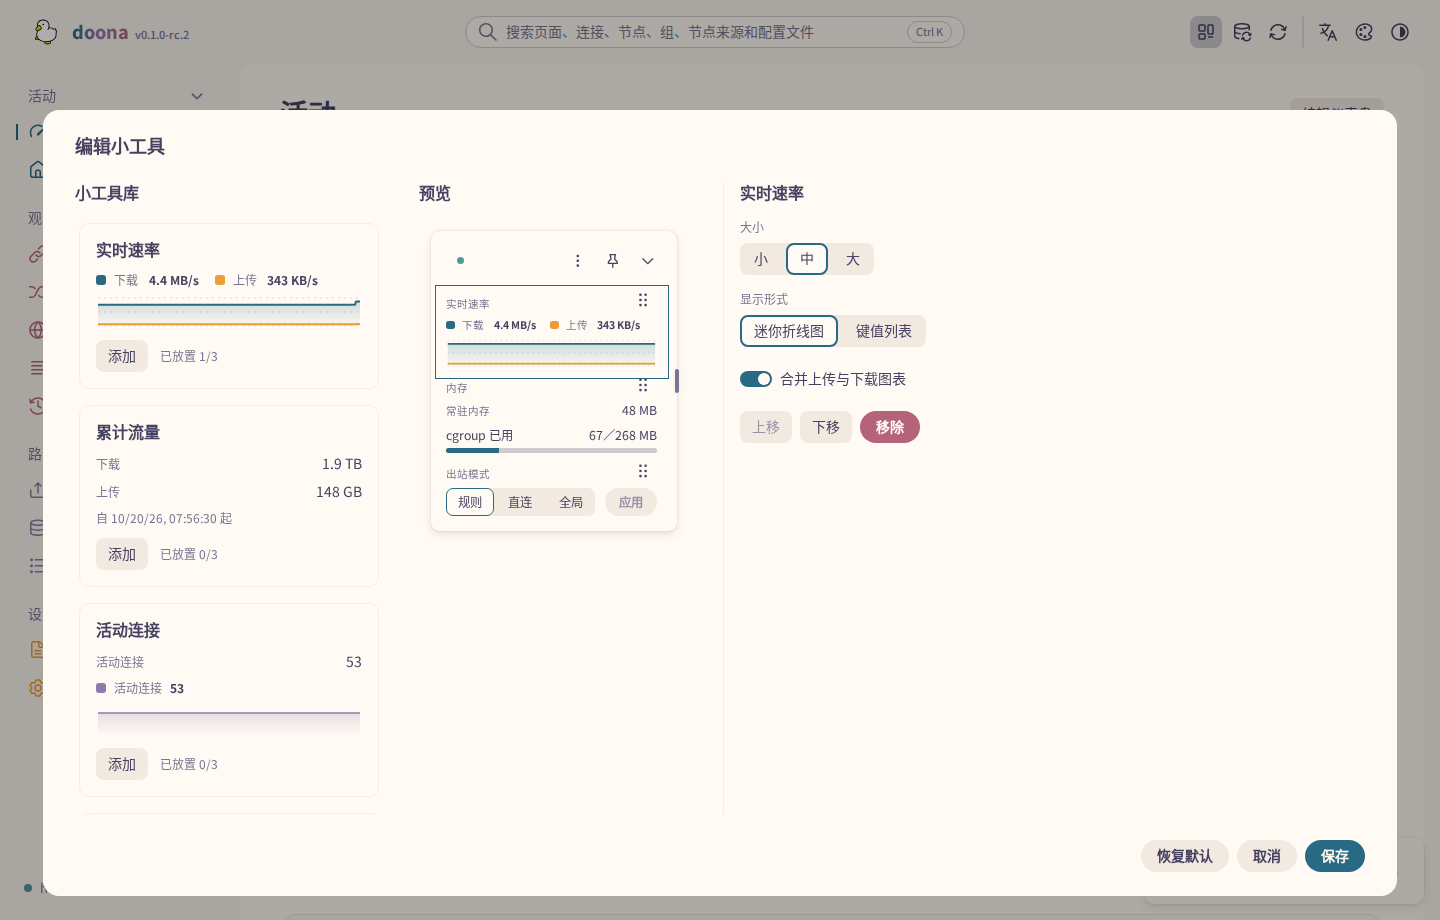Remove widget with 移除 button
The image size is (1440, 920).
(x=890, y=427)
